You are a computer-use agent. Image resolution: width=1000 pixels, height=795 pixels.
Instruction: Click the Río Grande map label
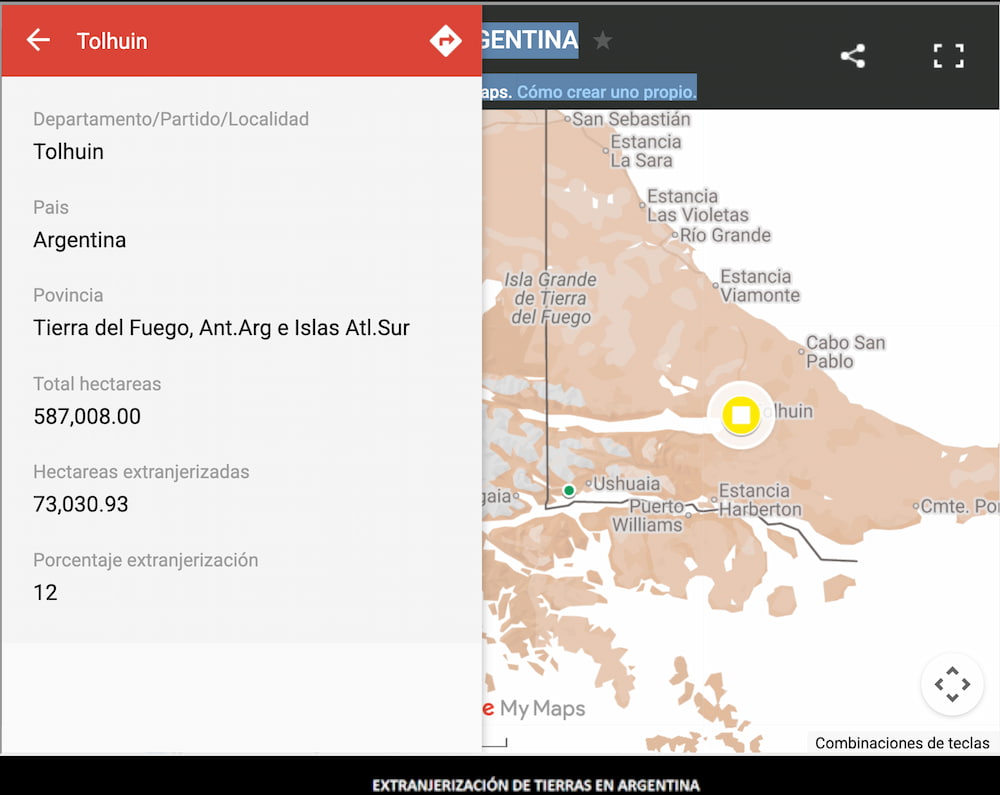pos(725,235)
